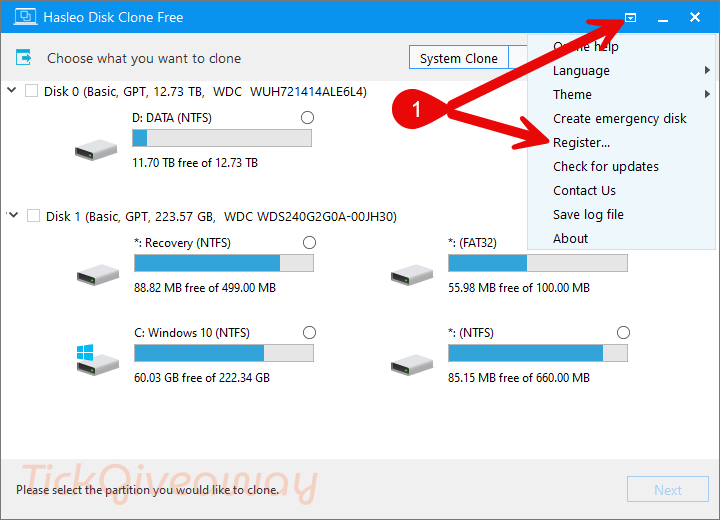Image resolution: width=720 pixels, height=520 pixels.
Task: Select the Recovery (NTFS) partition radio button
Action: click(309, 243)
